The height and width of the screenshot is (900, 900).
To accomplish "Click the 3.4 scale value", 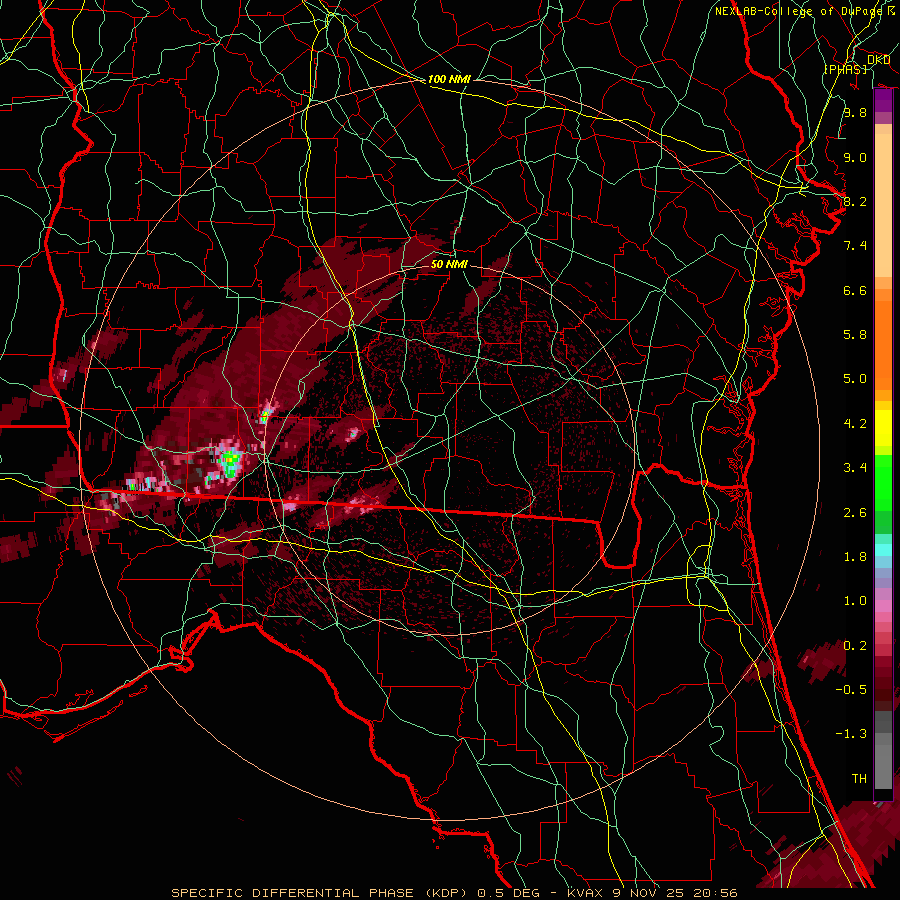I will click(855, 468).
